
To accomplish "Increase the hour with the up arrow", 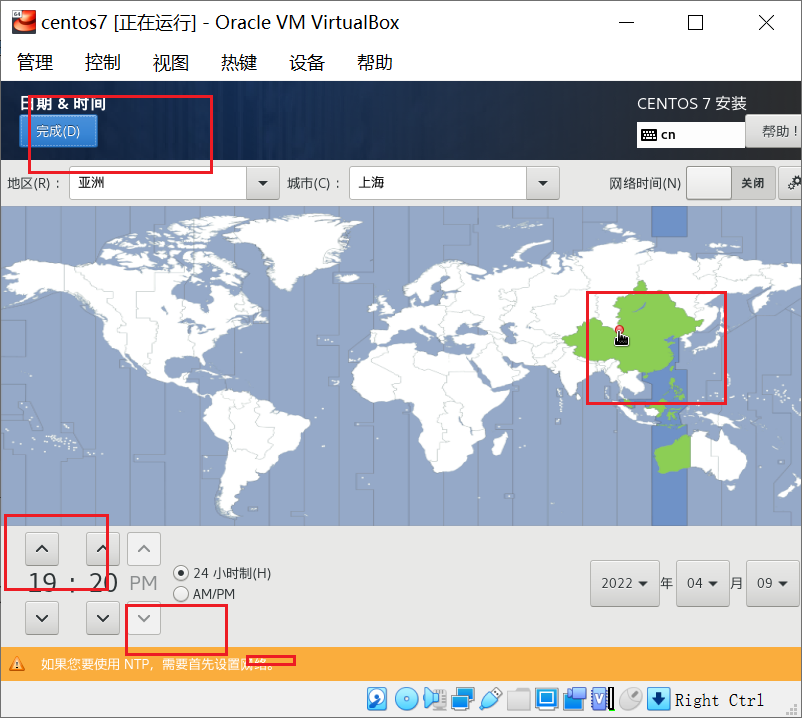I will (42, 549).
